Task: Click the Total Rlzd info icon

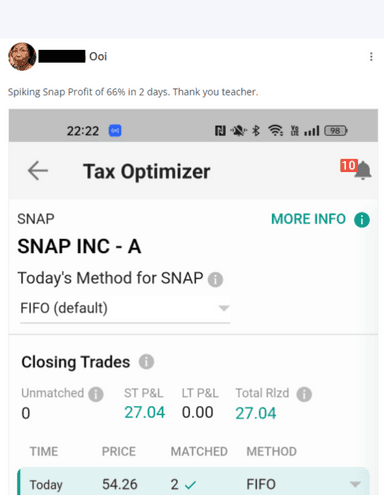Action: [304, 394]
